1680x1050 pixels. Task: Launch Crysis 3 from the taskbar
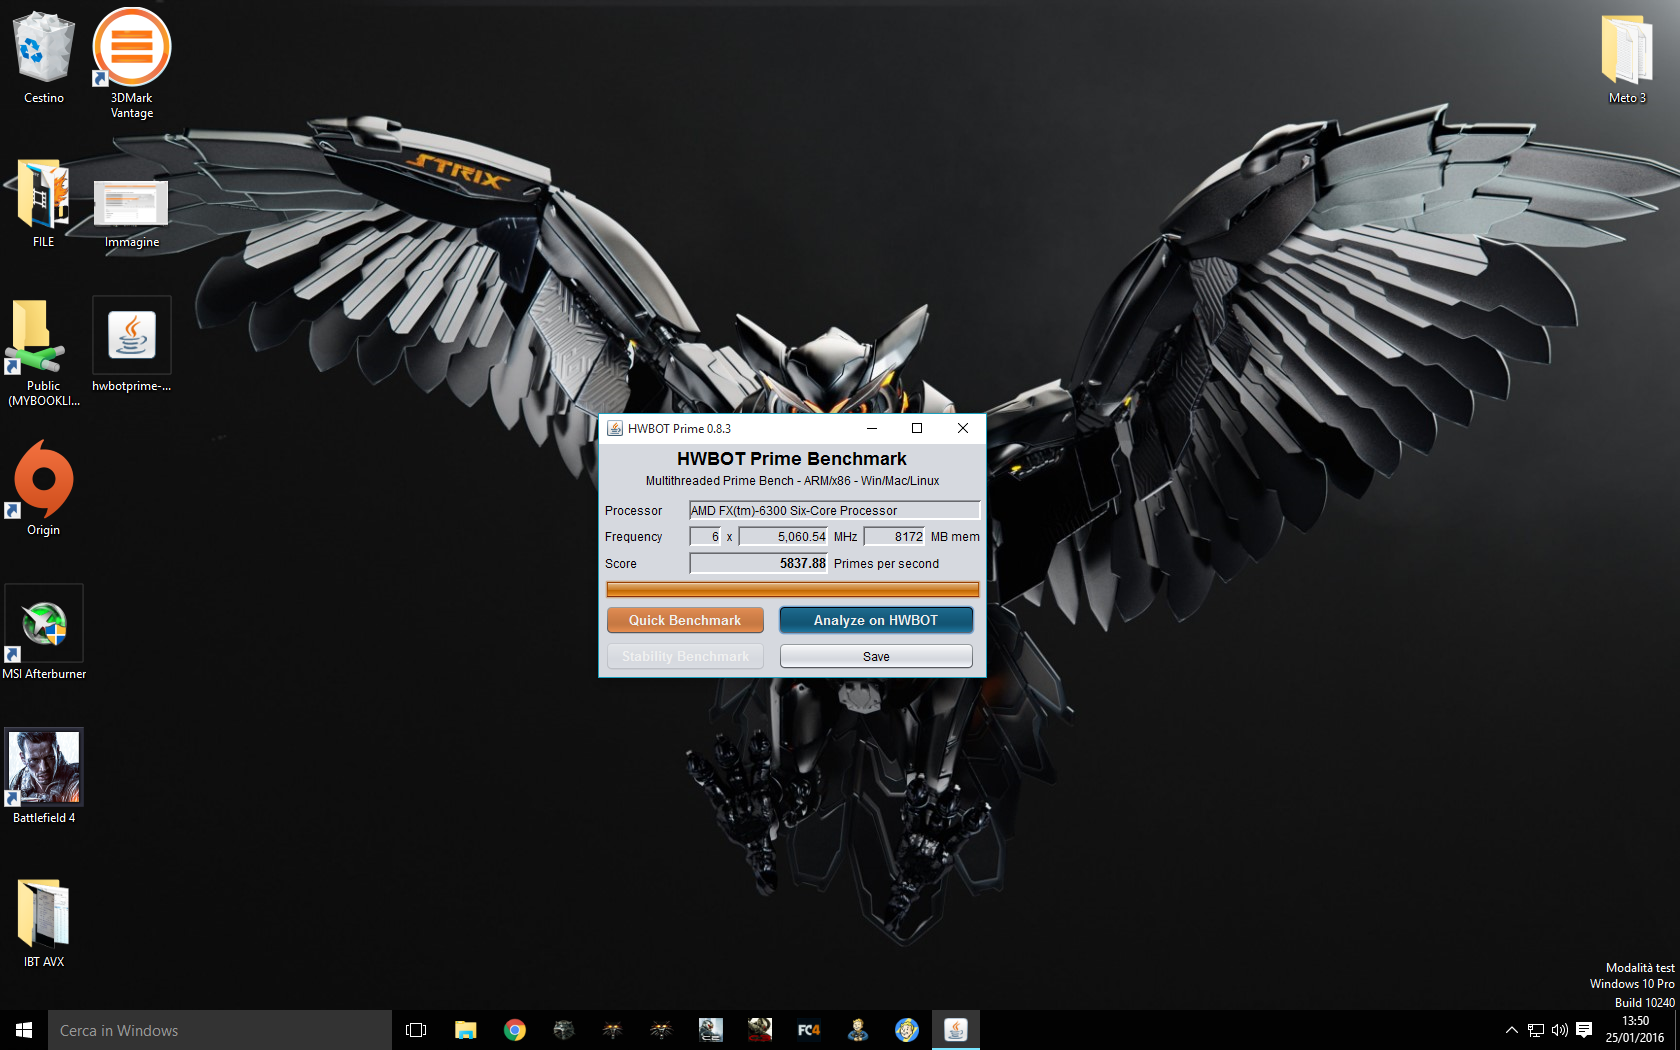(x=759, y=1030)
